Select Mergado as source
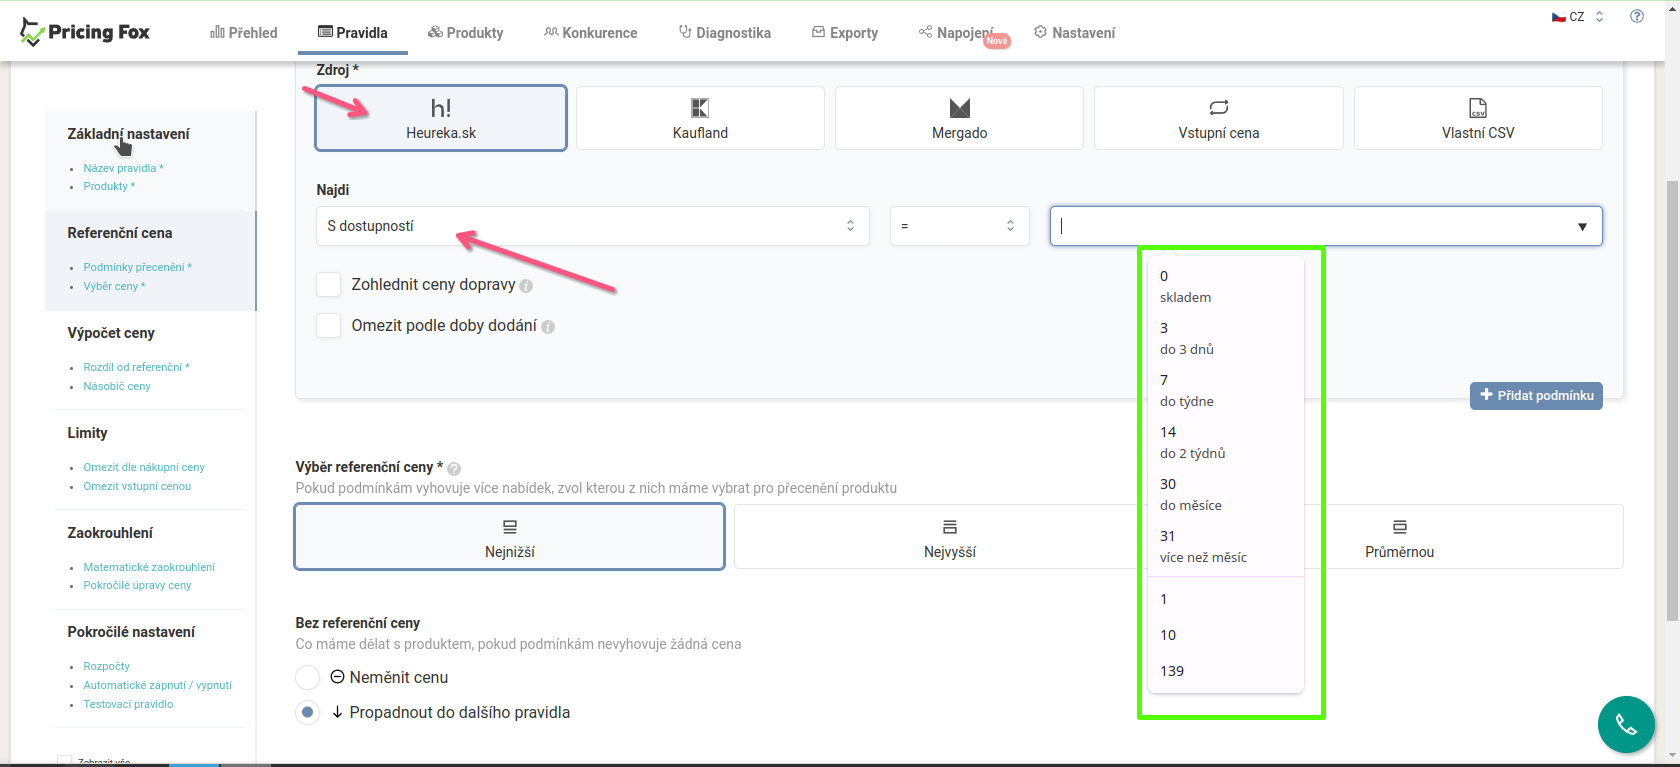1680x767 pixels. coord(960,118)
